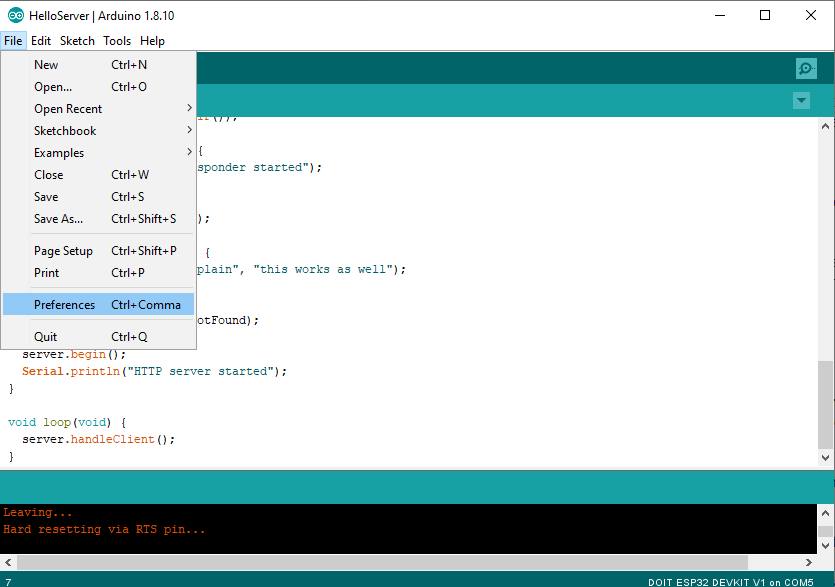The image size is (835, 587).
Task: Click the Arduino logo in title bar
Action: click(15, 15)
